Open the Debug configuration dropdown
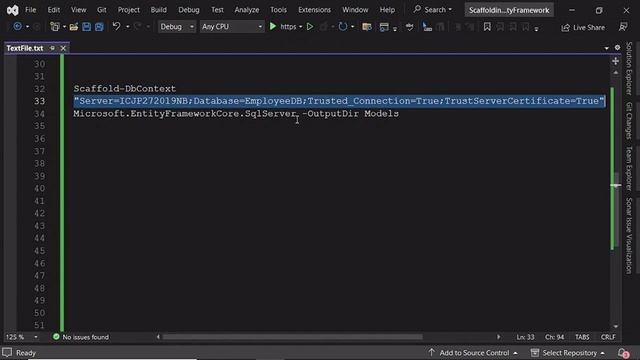Image resolution: width=640 pixels, height=360 pixels. coord(176,27)
